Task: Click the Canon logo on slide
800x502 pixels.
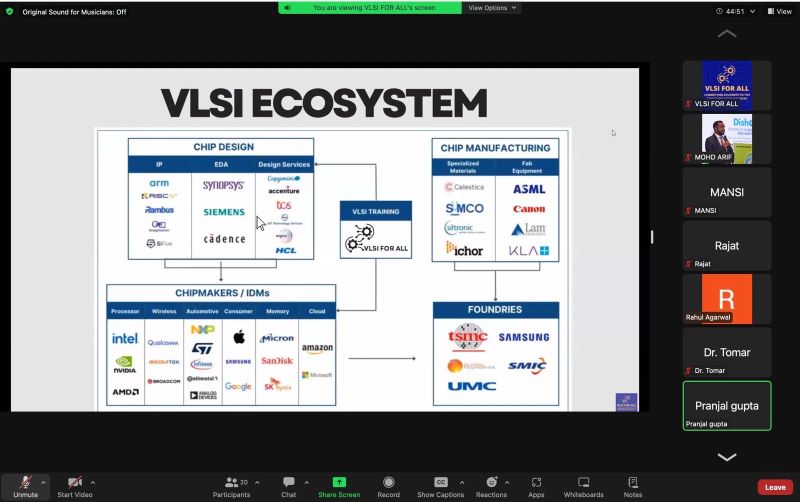Action: pyautogui.click(x=529, y=209)
